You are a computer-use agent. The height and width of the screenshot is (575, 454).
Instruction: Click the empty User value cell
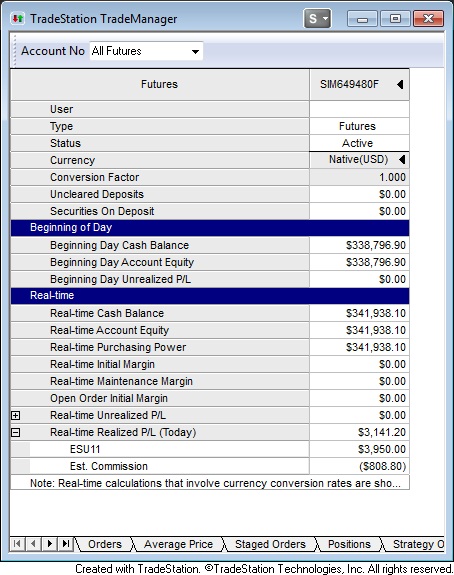(x=359, y=109)
